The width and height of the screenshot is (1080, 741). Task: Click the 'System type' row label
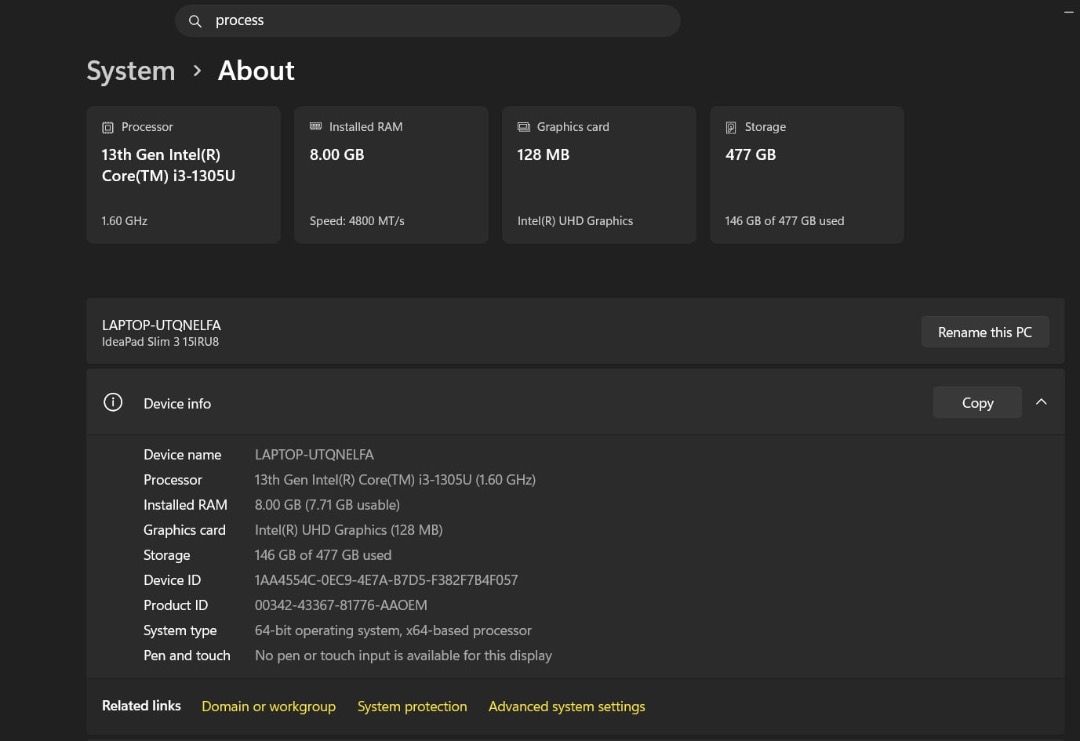180,631
